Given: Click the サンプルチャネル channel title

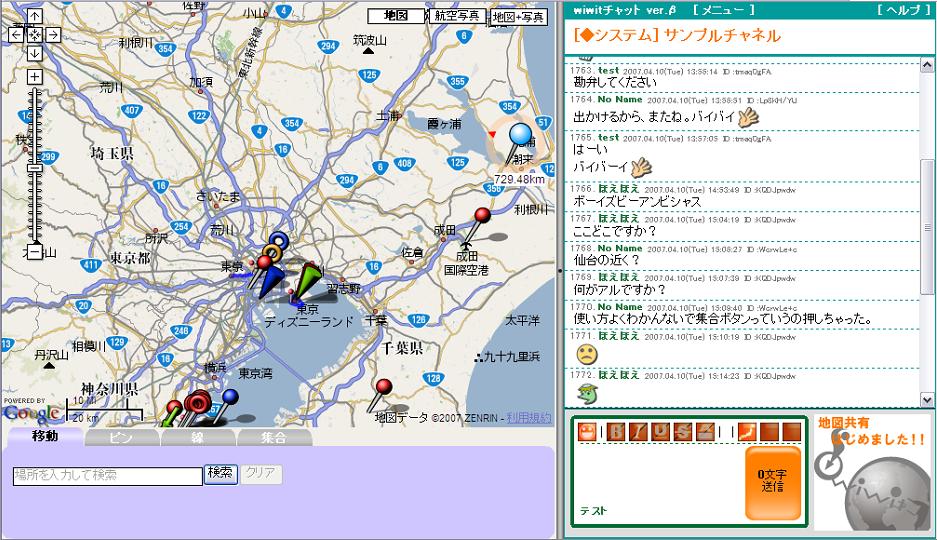Looking at the screenshot, I should [x=722, y=36].
